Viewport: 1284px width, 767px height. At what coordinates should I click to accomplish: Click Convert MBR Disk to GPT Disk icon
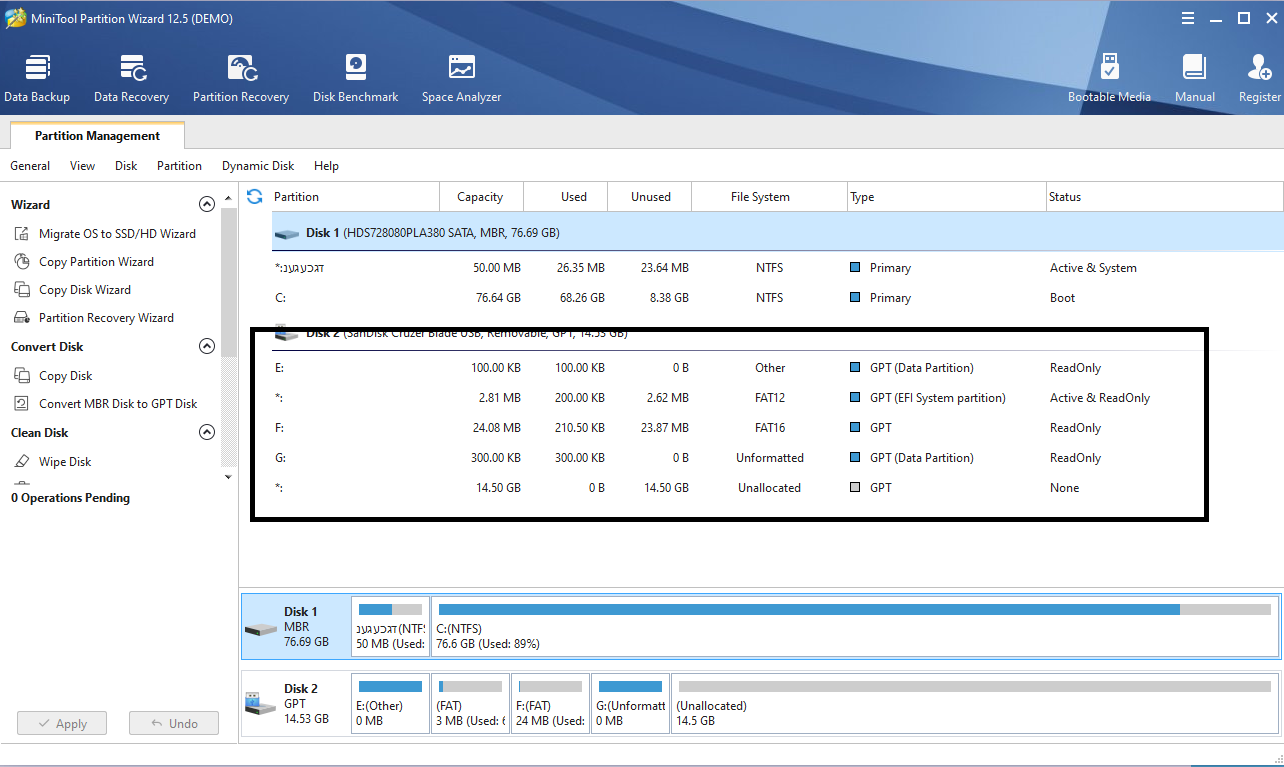[21, 404]
